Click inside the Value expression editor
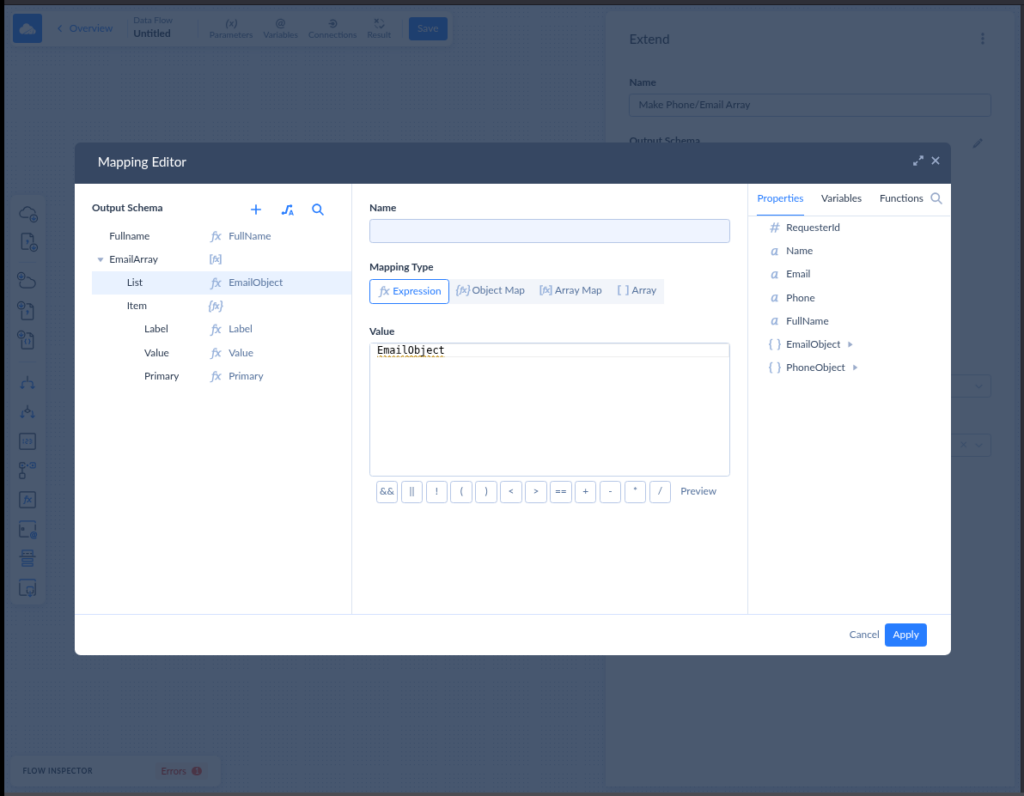This screenshot has height=796, width=1024. point(549,409)
